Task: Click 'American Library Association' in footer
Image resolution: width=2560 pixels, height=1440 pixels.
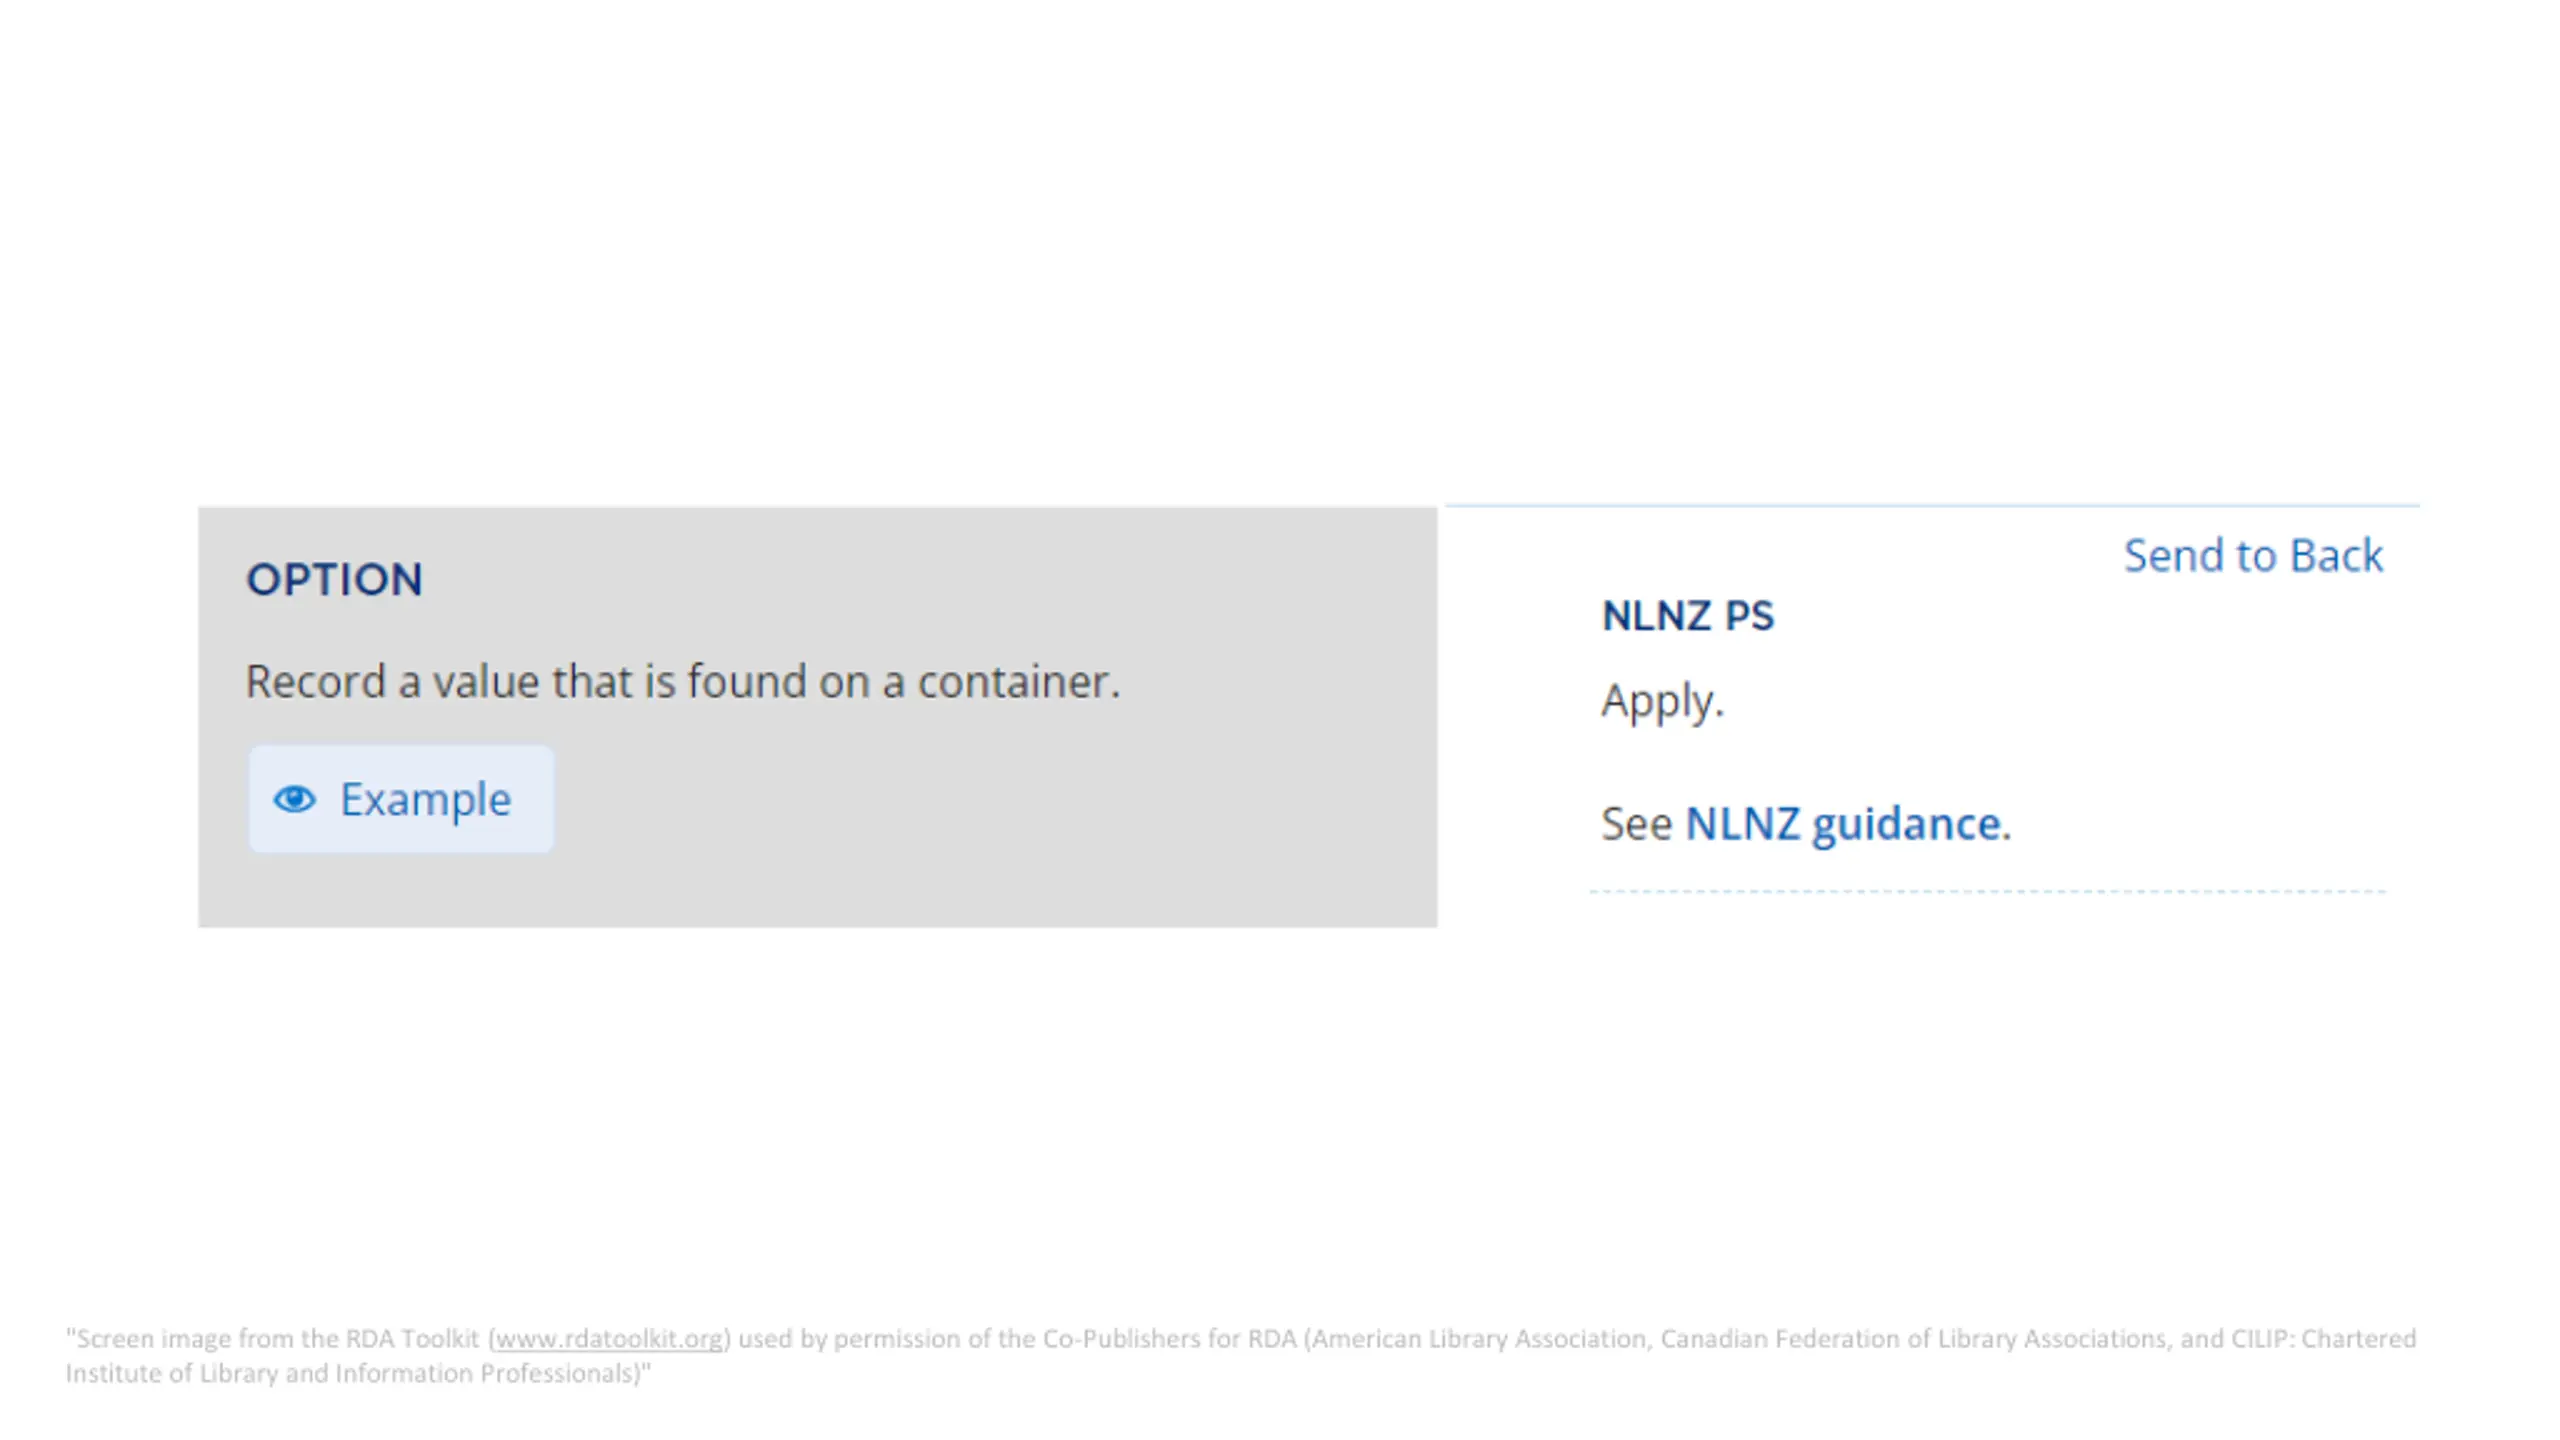Action: tap(1479, 1339)
